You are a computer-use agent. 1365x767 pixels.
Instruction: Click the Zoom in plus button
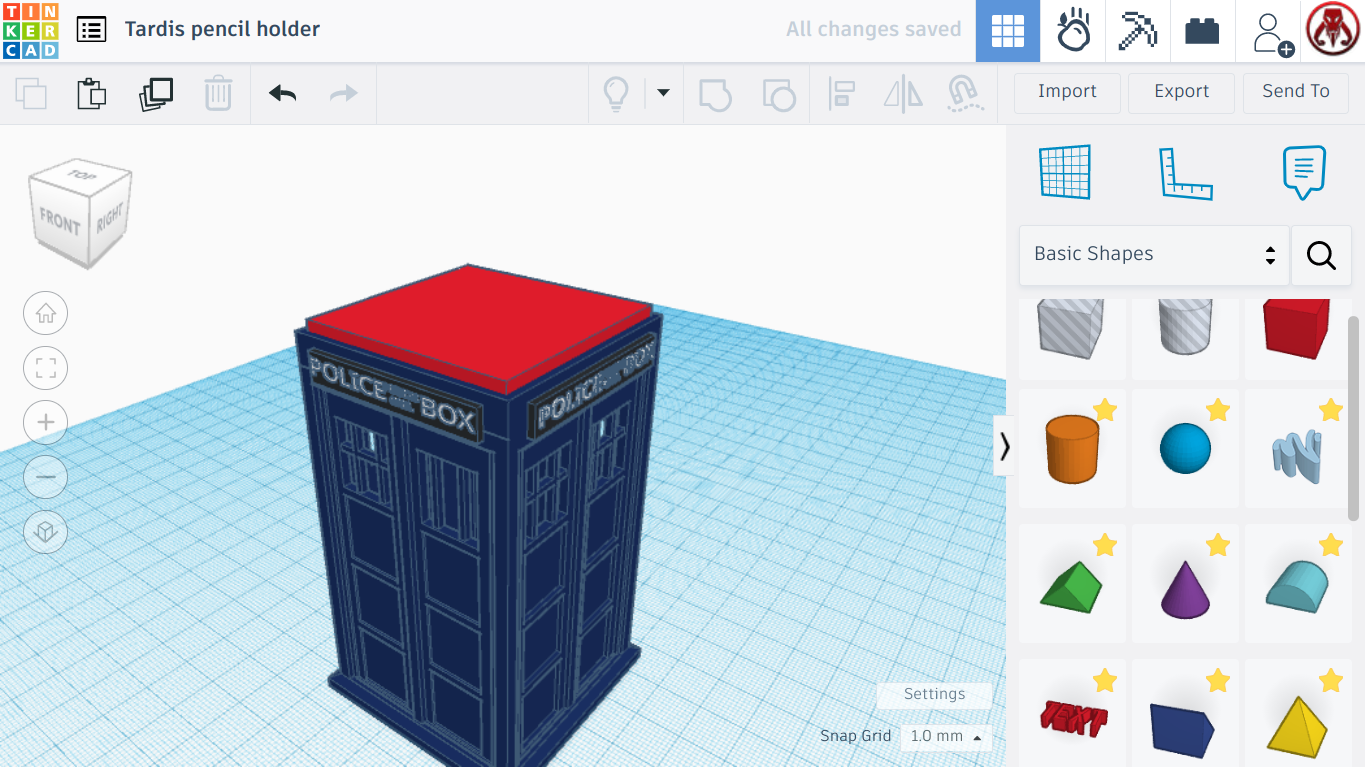tap(45, 423)
